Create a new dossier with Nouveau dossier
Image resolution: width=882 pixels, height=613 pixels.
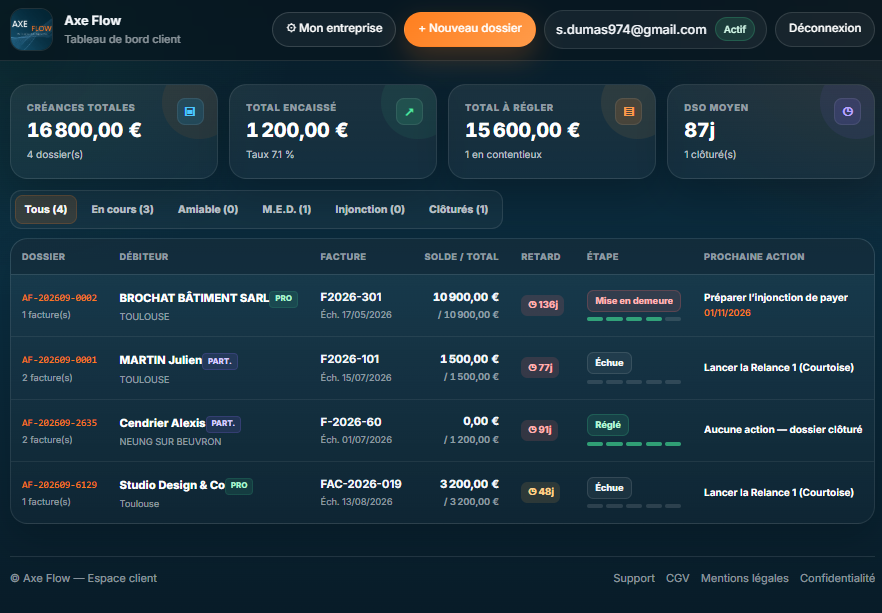pos(470,29)
